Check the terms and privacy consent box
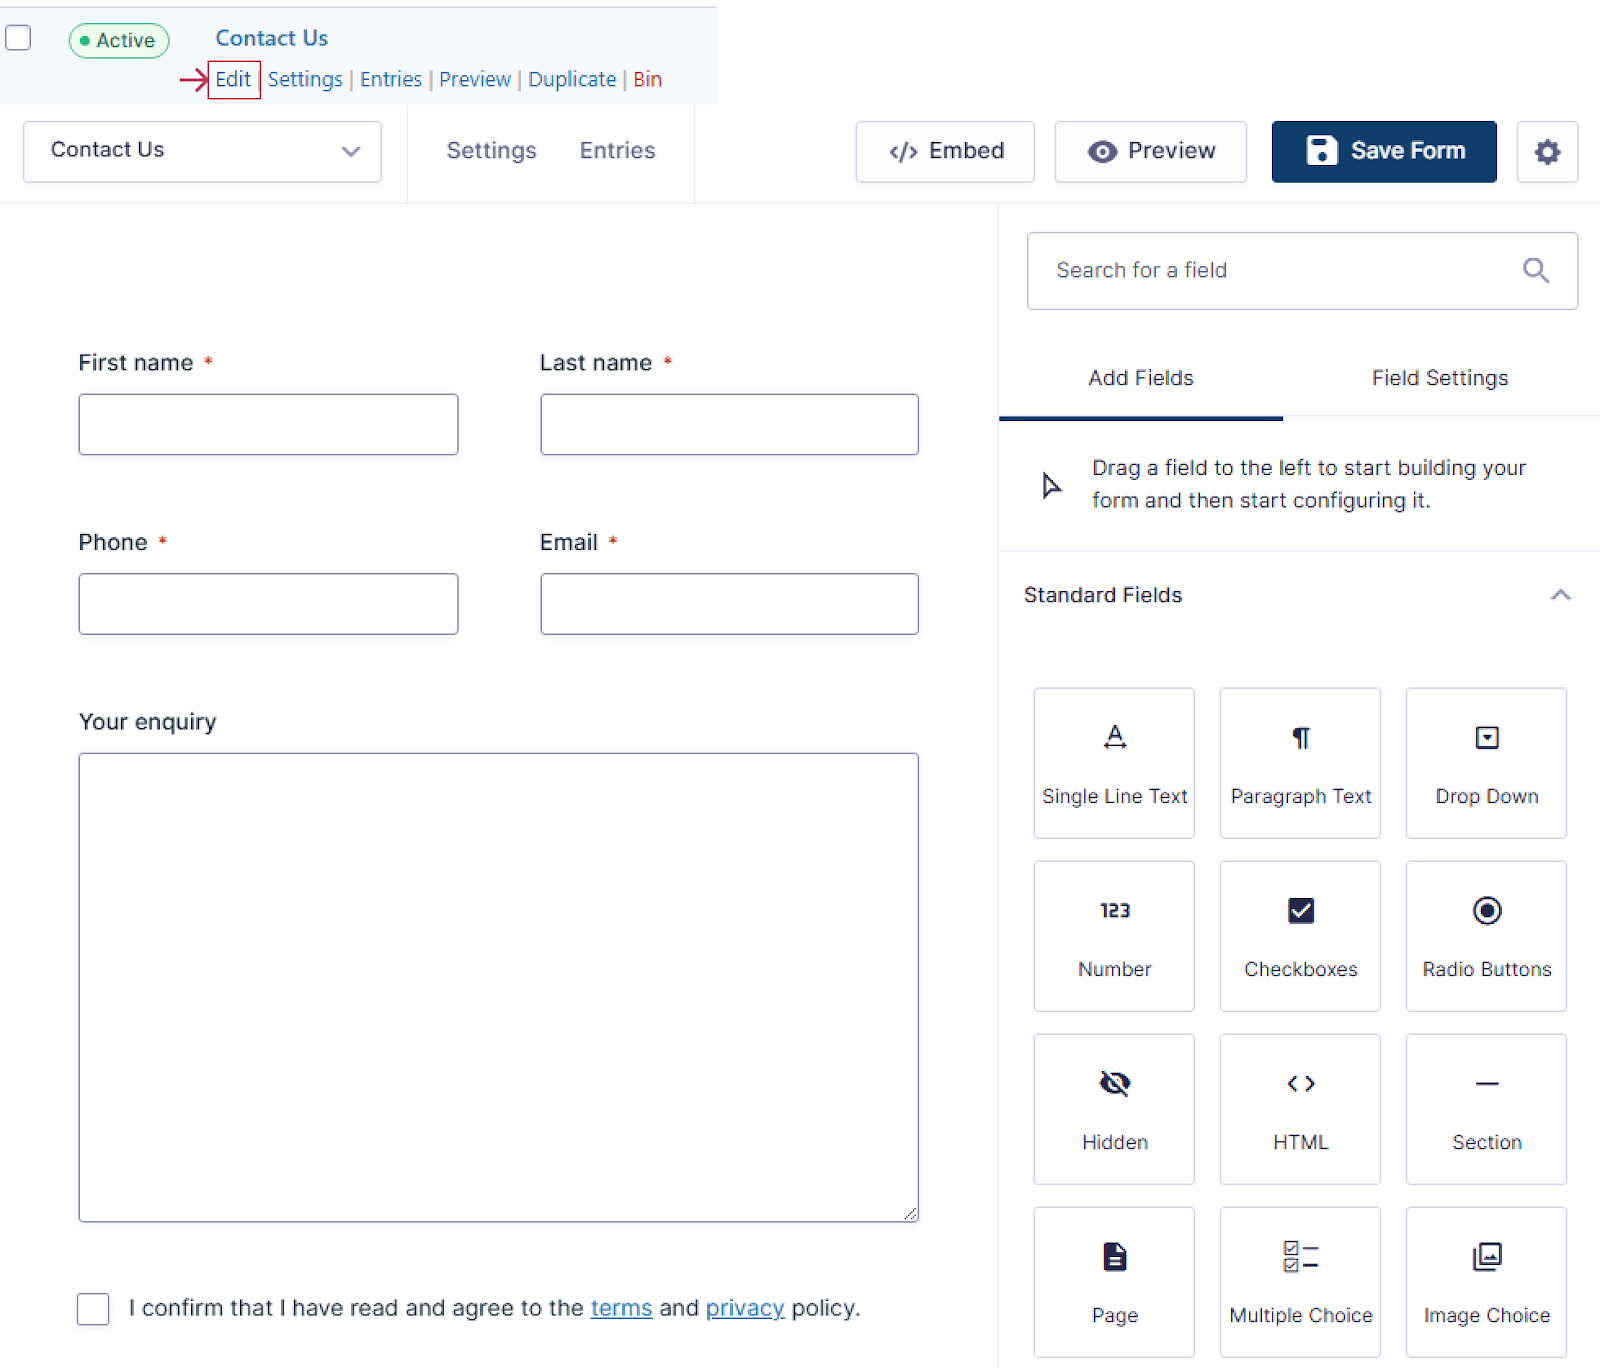1600x1368 pixels. pyautogui.click(x=93, y=1308)
